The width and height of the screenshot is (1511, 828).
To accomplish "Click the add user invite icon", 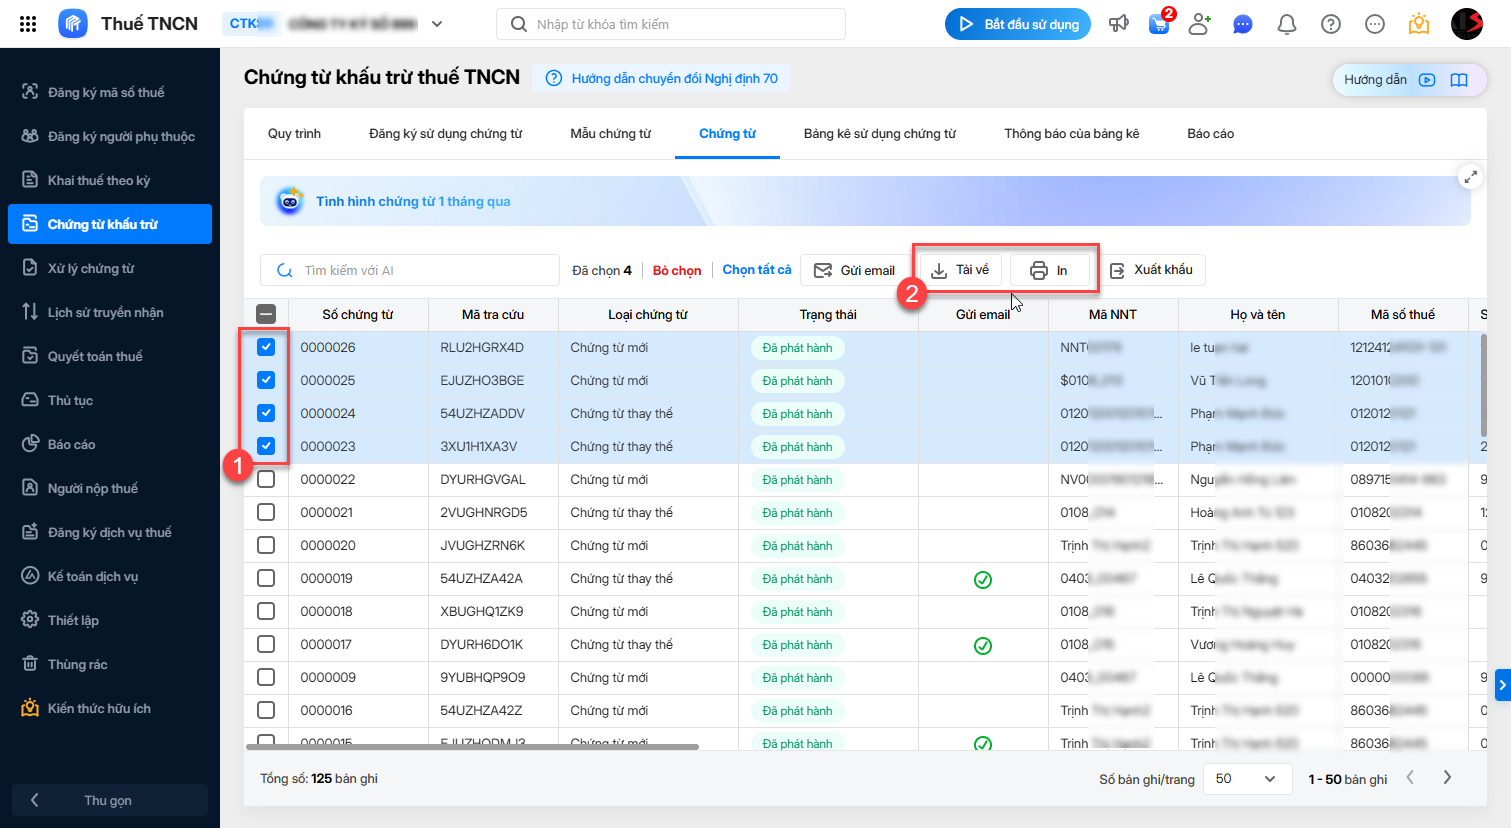I will [1200, 24].
